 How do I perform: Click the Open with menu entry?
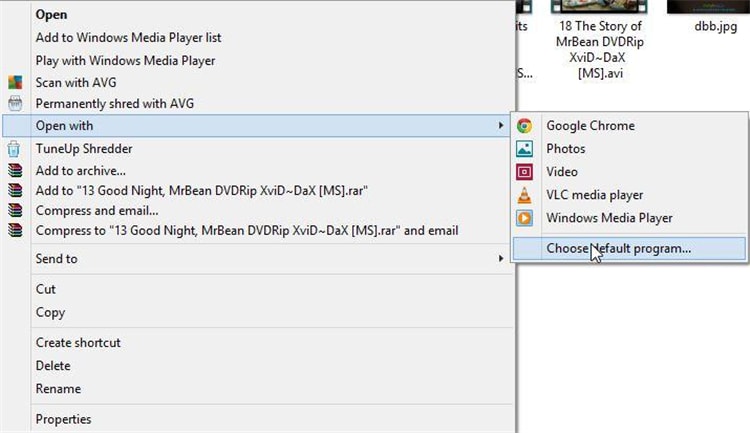256,125
